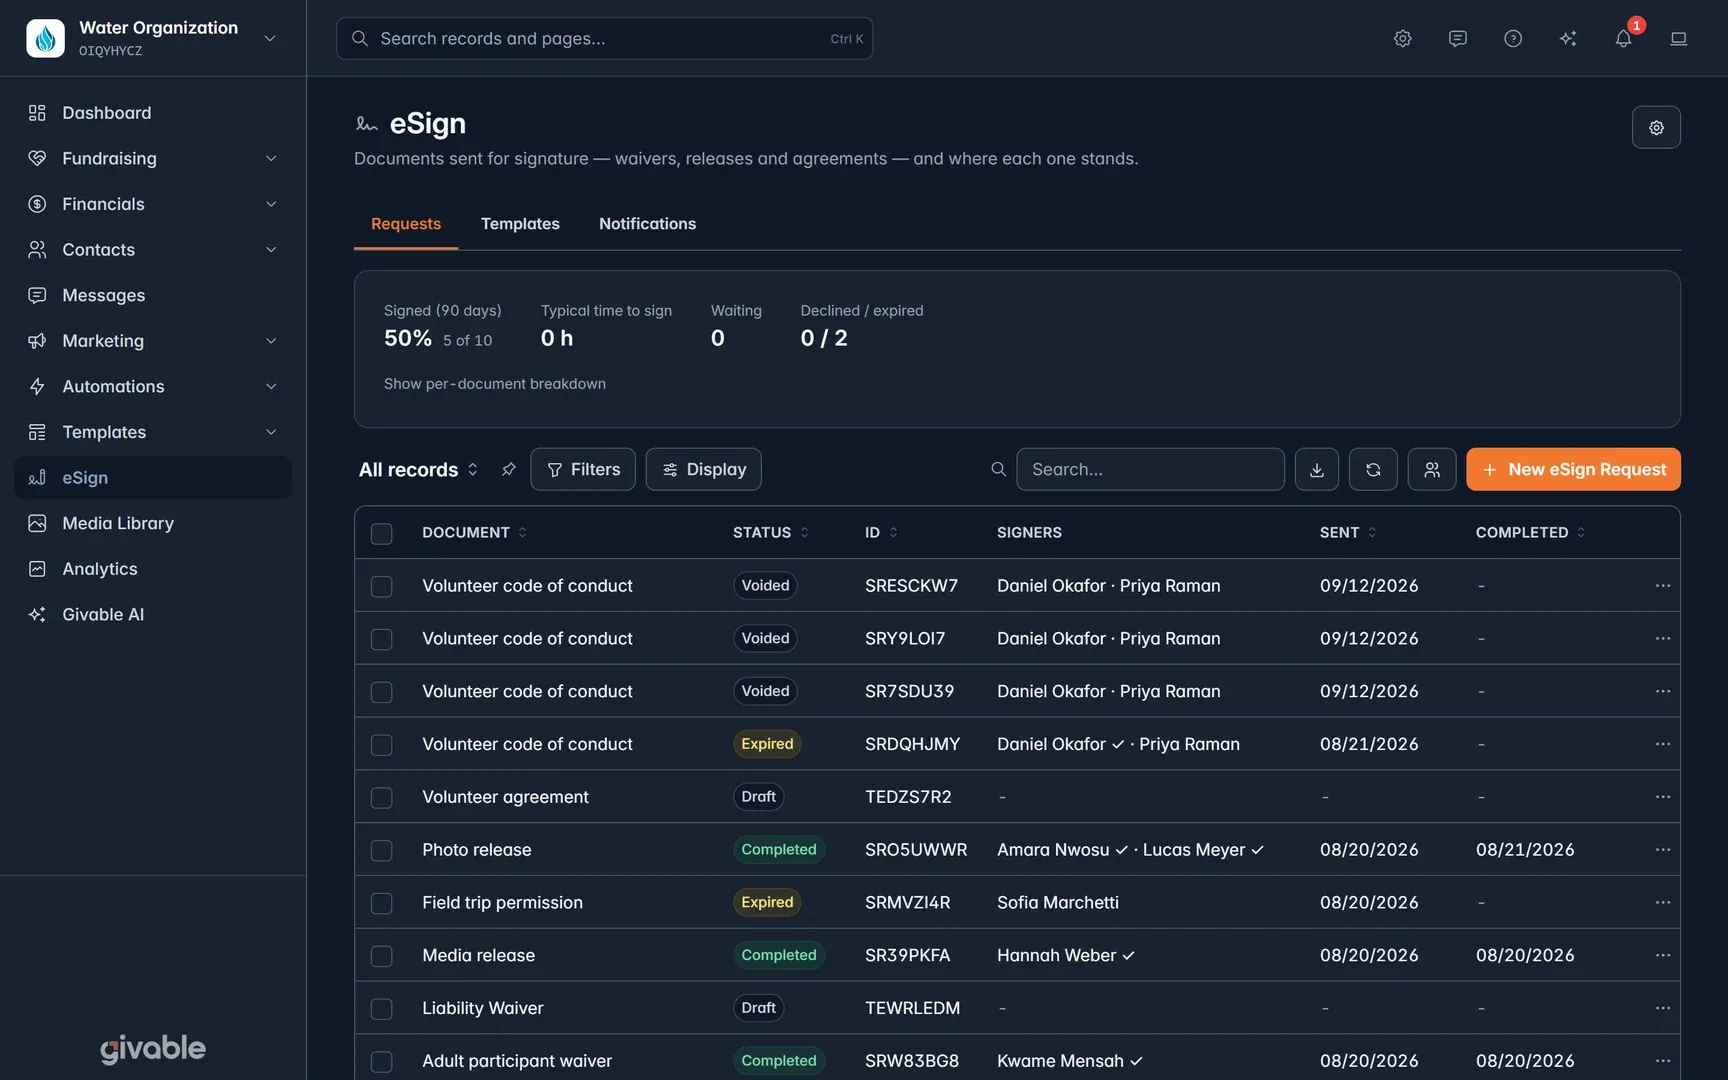This screenshot has width=1728, height=1080.
Task: Open the chat messages icon in header
Action: coord(1458,38)
